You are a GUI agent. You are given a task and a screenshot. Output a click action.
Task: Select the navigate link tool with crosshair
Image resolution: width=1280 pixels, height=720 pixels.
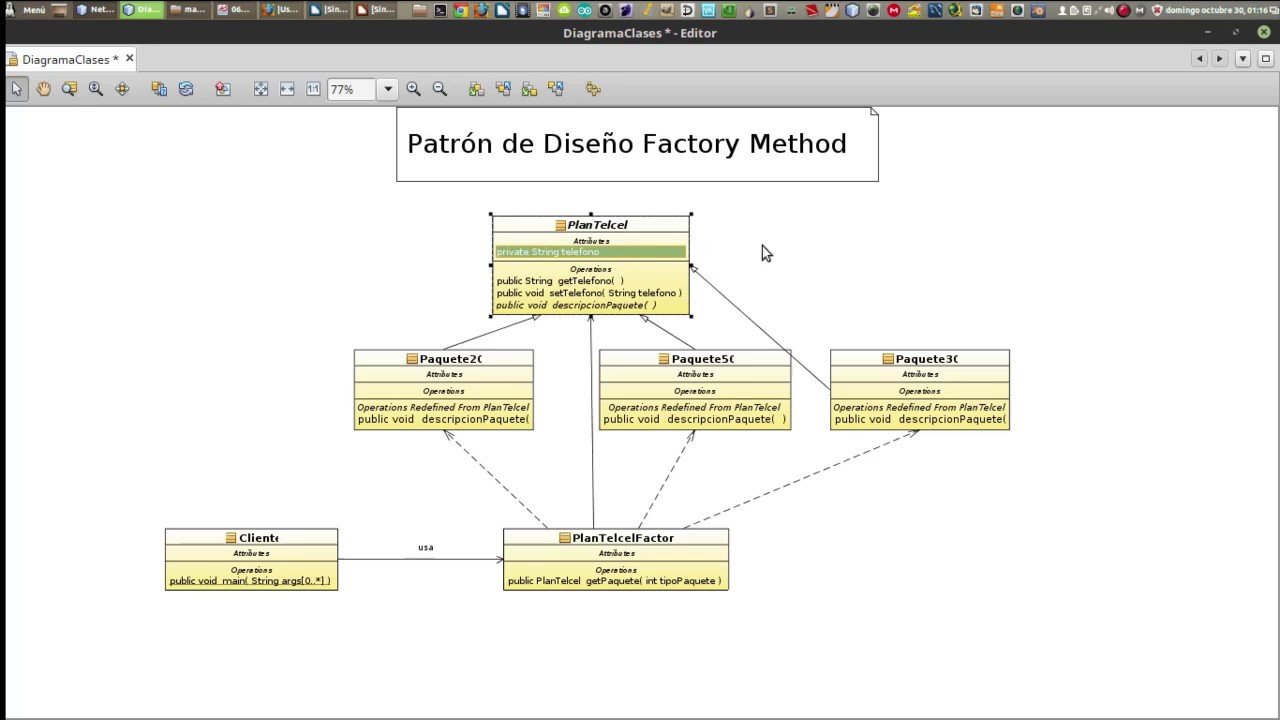pyautogui.click(x=122, y=89)
